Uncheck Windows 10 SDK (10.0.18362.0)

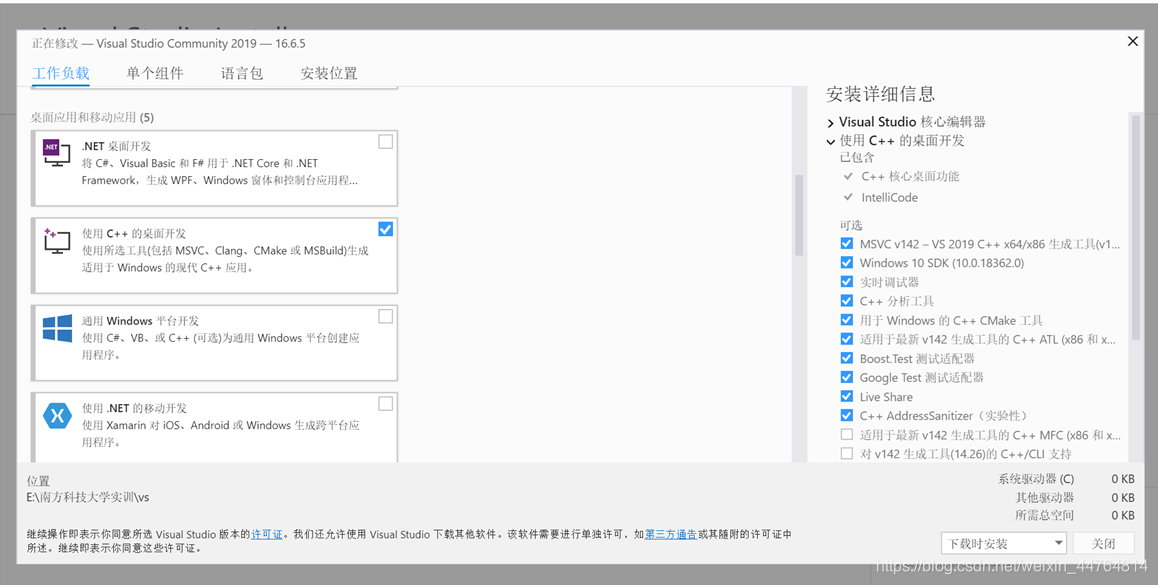846,262
